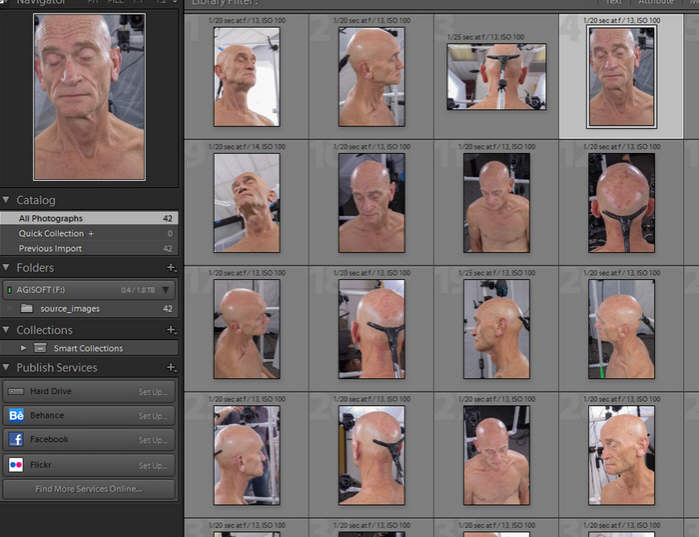Select third-row thumbnail with green light at bottom

pos(621,329)
